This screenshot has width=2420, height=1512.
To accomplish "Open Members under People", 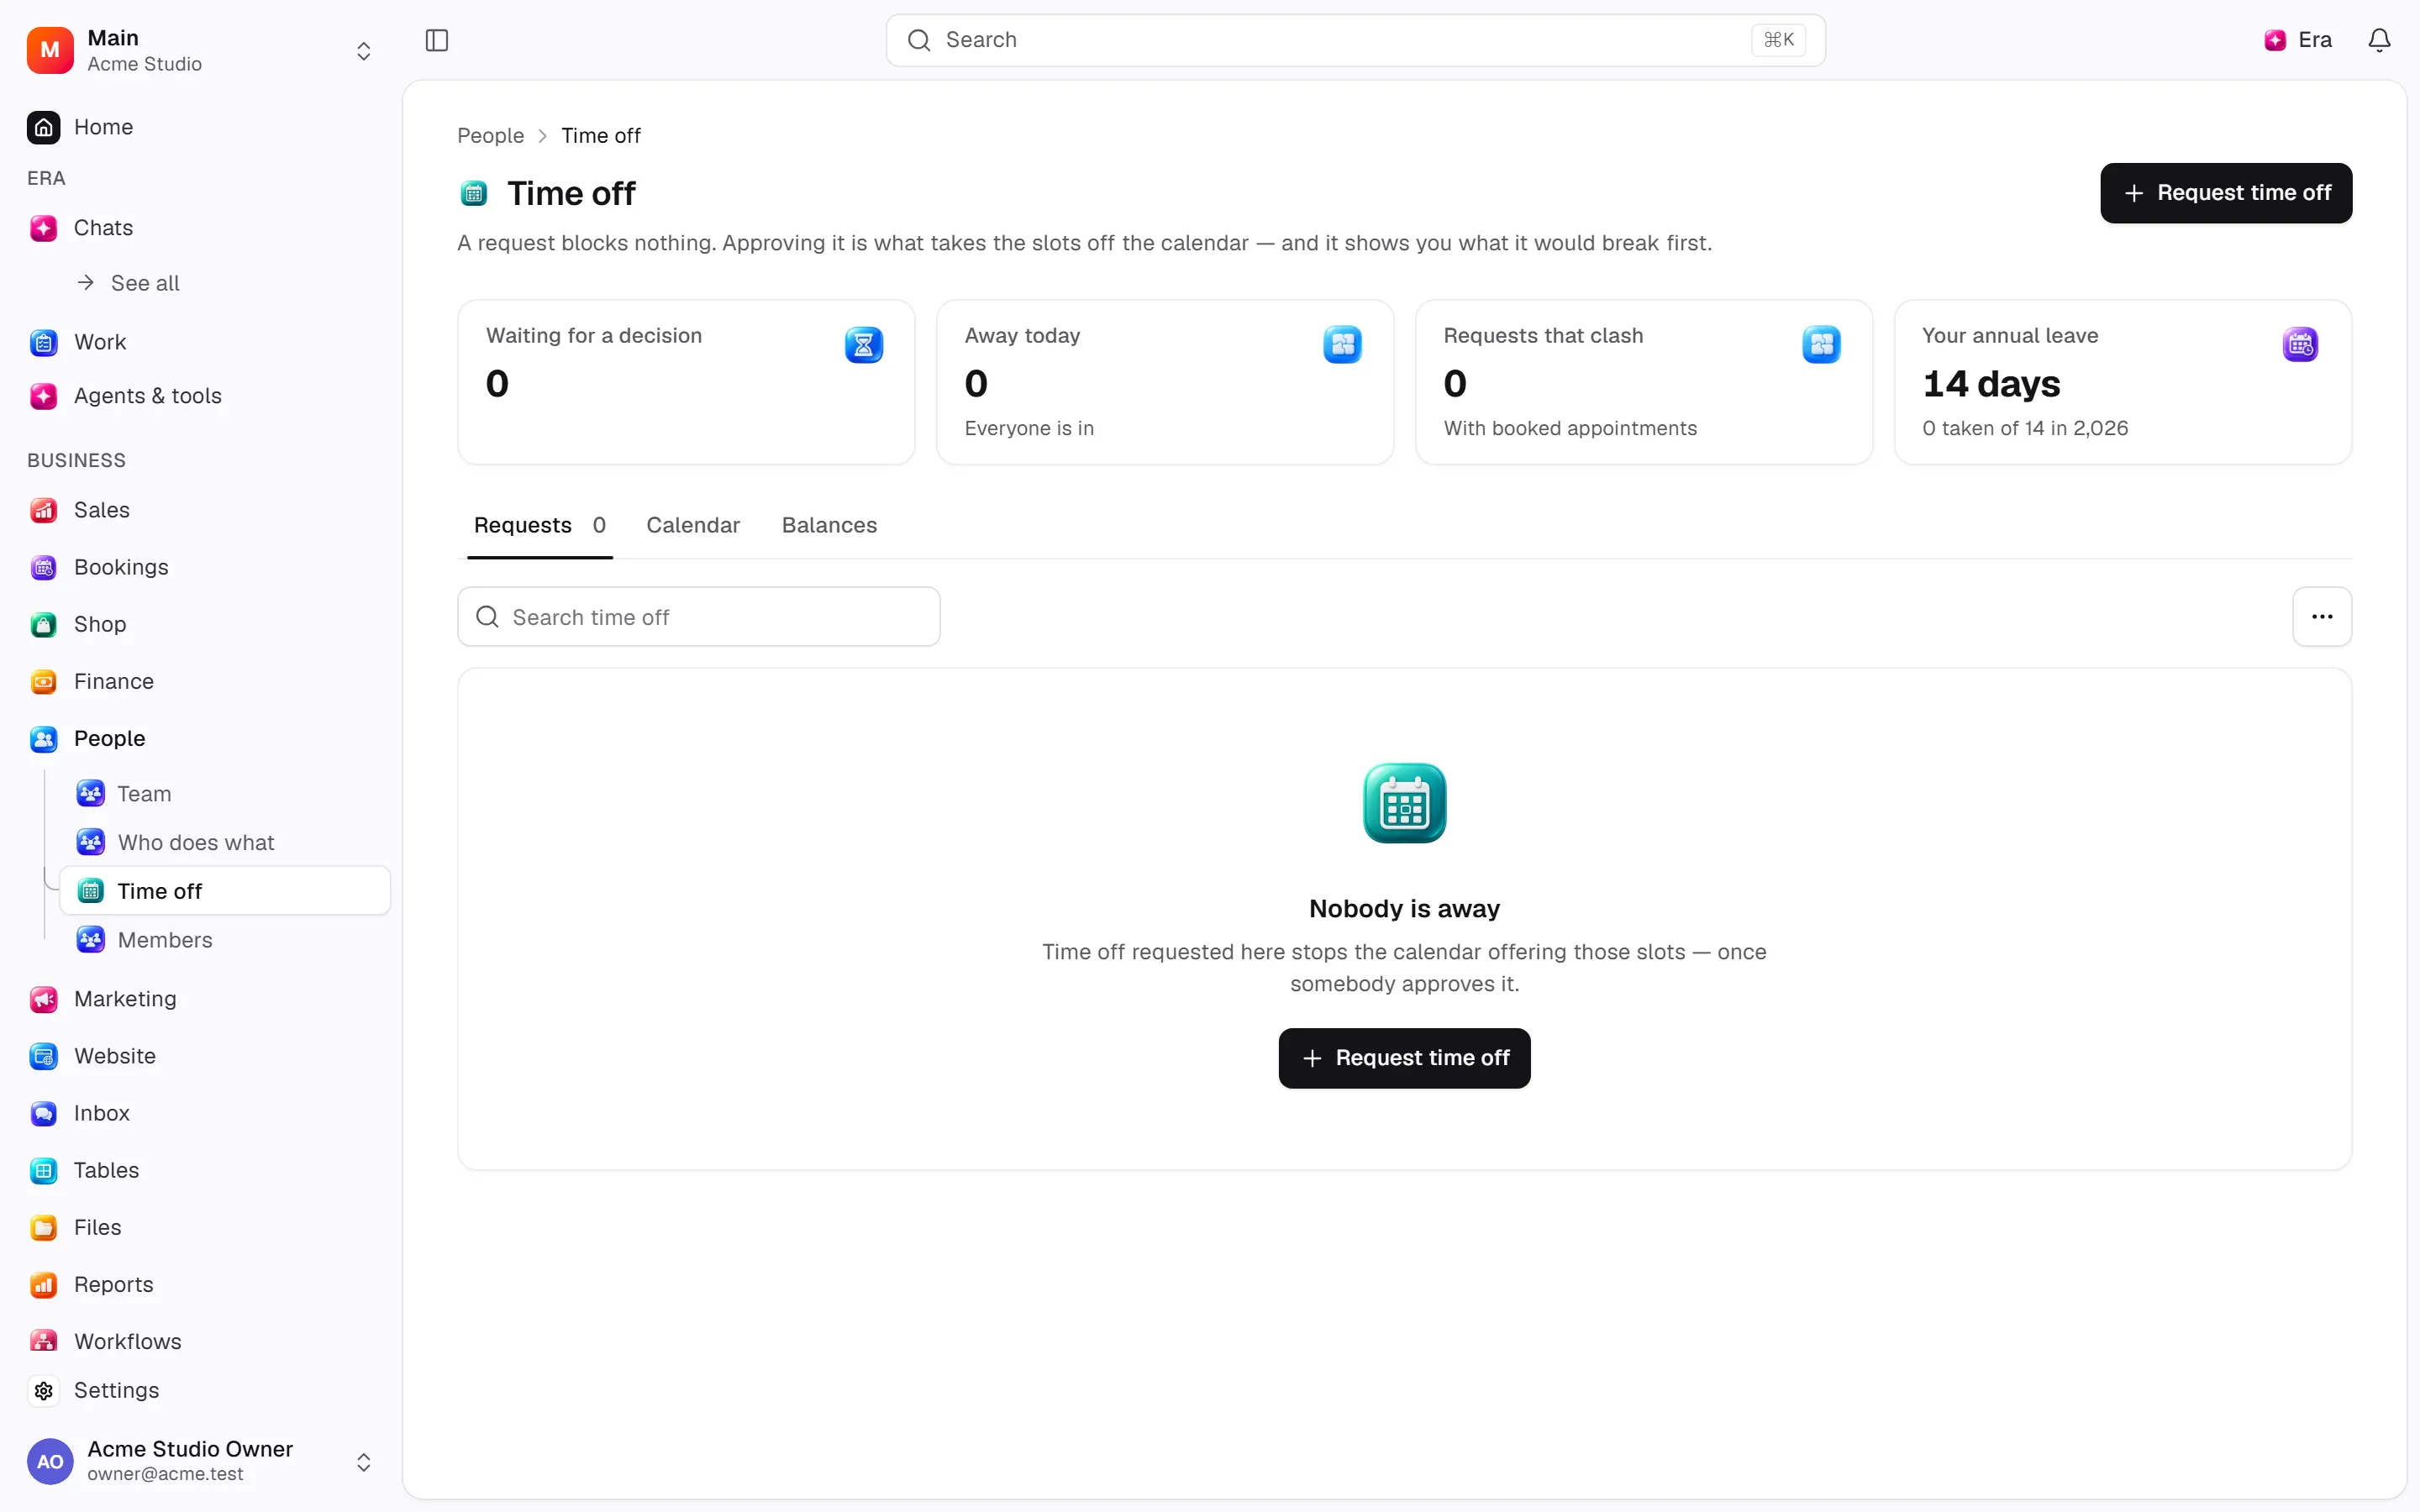I will point(165,940).
